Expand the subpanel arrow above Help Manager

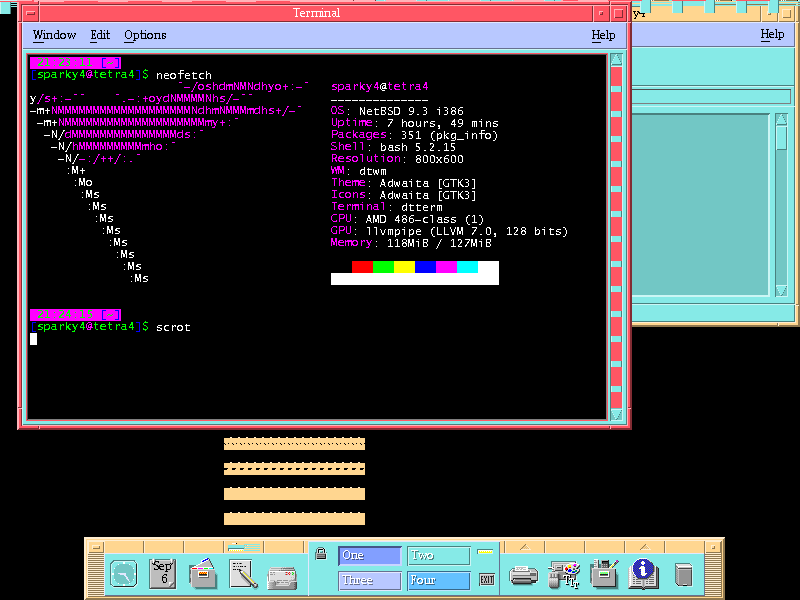pyautogui.click(x=643, y=547)
